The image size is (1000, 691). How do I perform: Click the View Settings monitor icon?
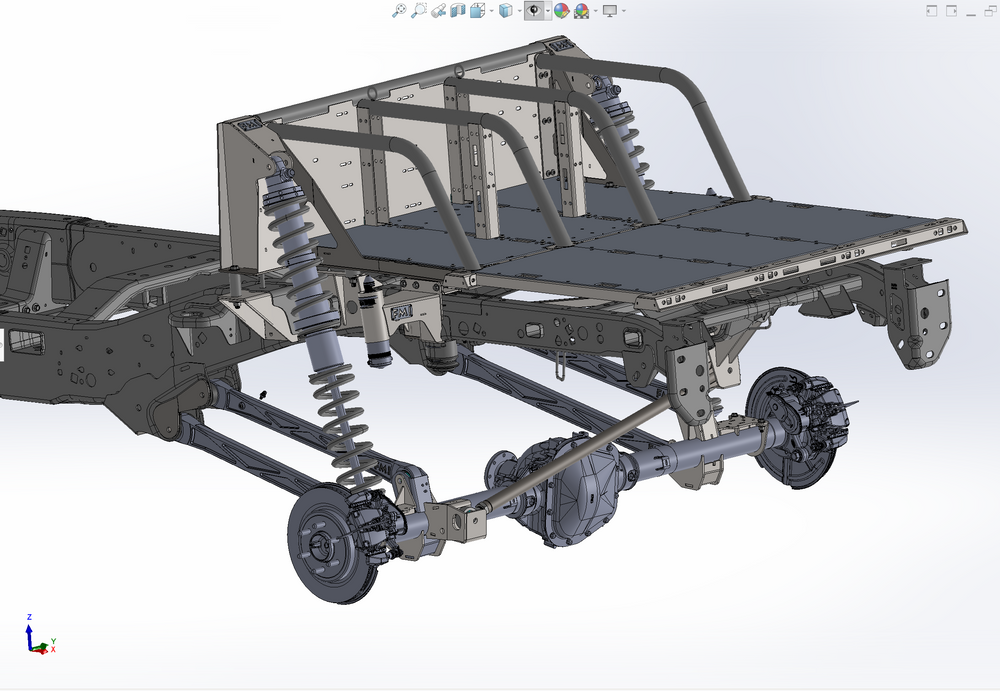[609, 10]
